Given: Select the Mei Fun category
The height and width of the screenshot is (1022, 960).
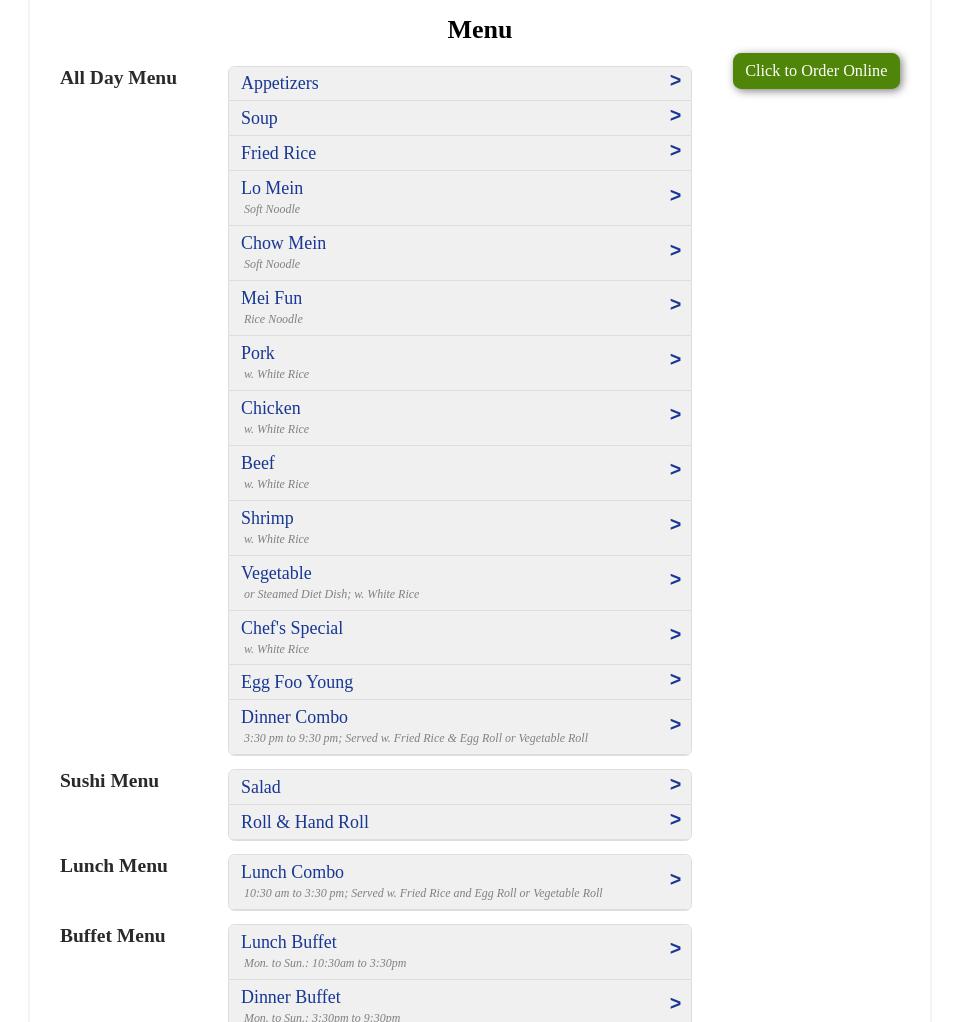Looking at the screenshot, I should pos(271,298).
